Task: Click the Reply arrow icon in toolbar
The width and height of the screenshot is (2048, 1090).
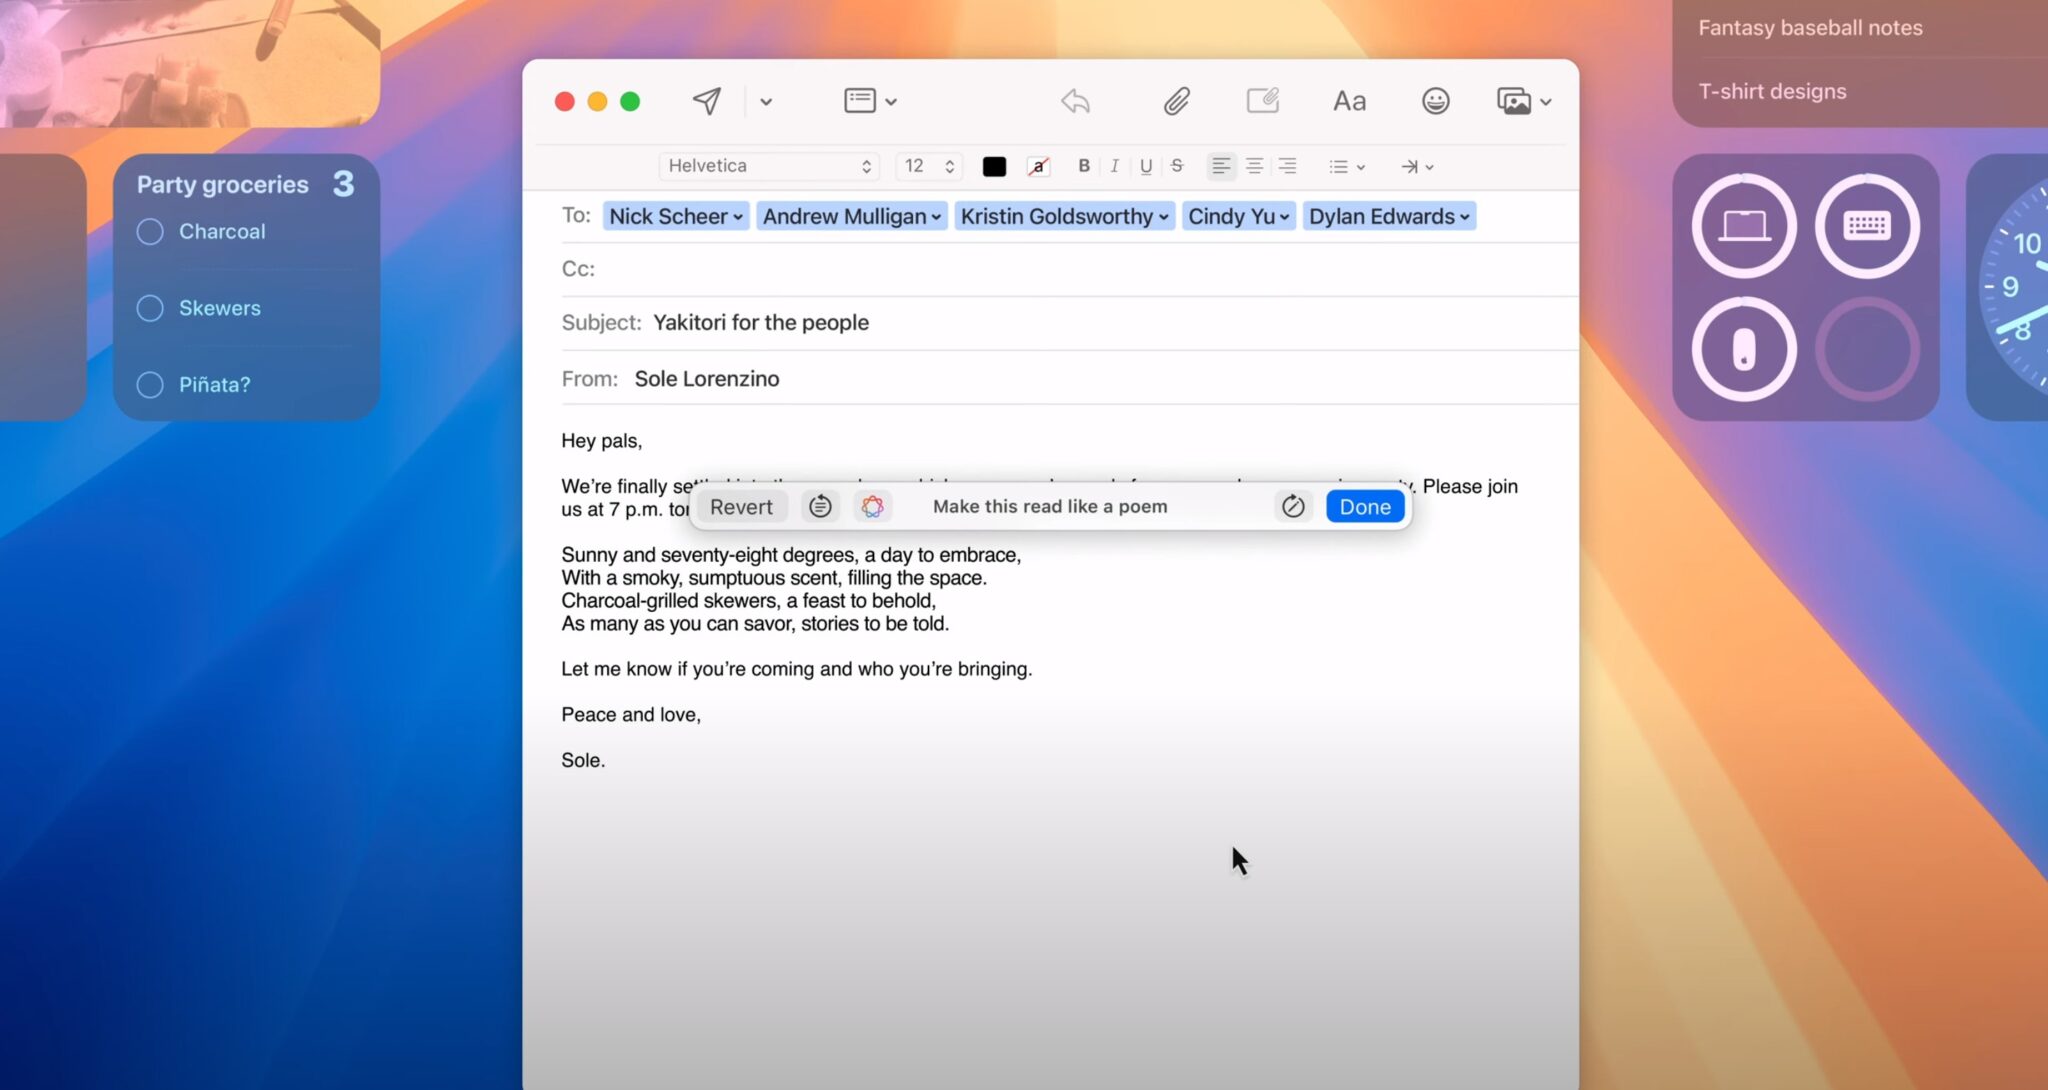Action: click(1075, 101)
